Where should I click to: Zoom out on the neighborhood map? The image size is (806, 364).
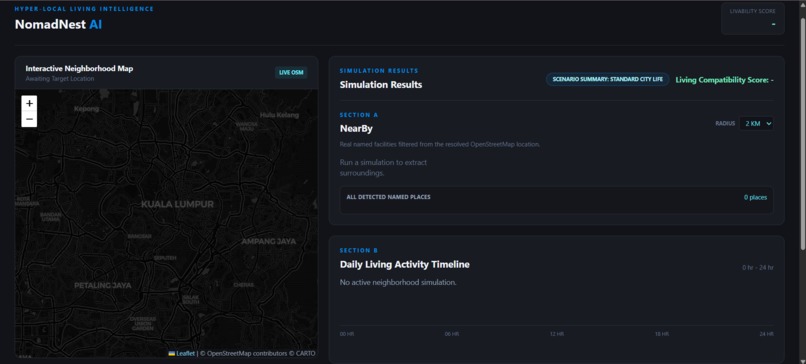coord(29,119)
